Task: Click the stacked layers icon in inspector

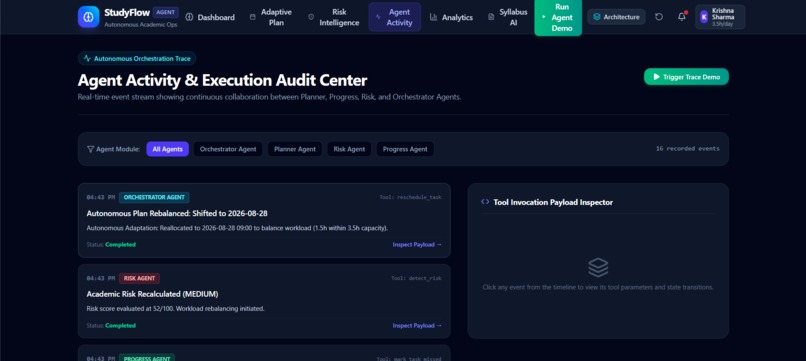Action: click(598, 267)
